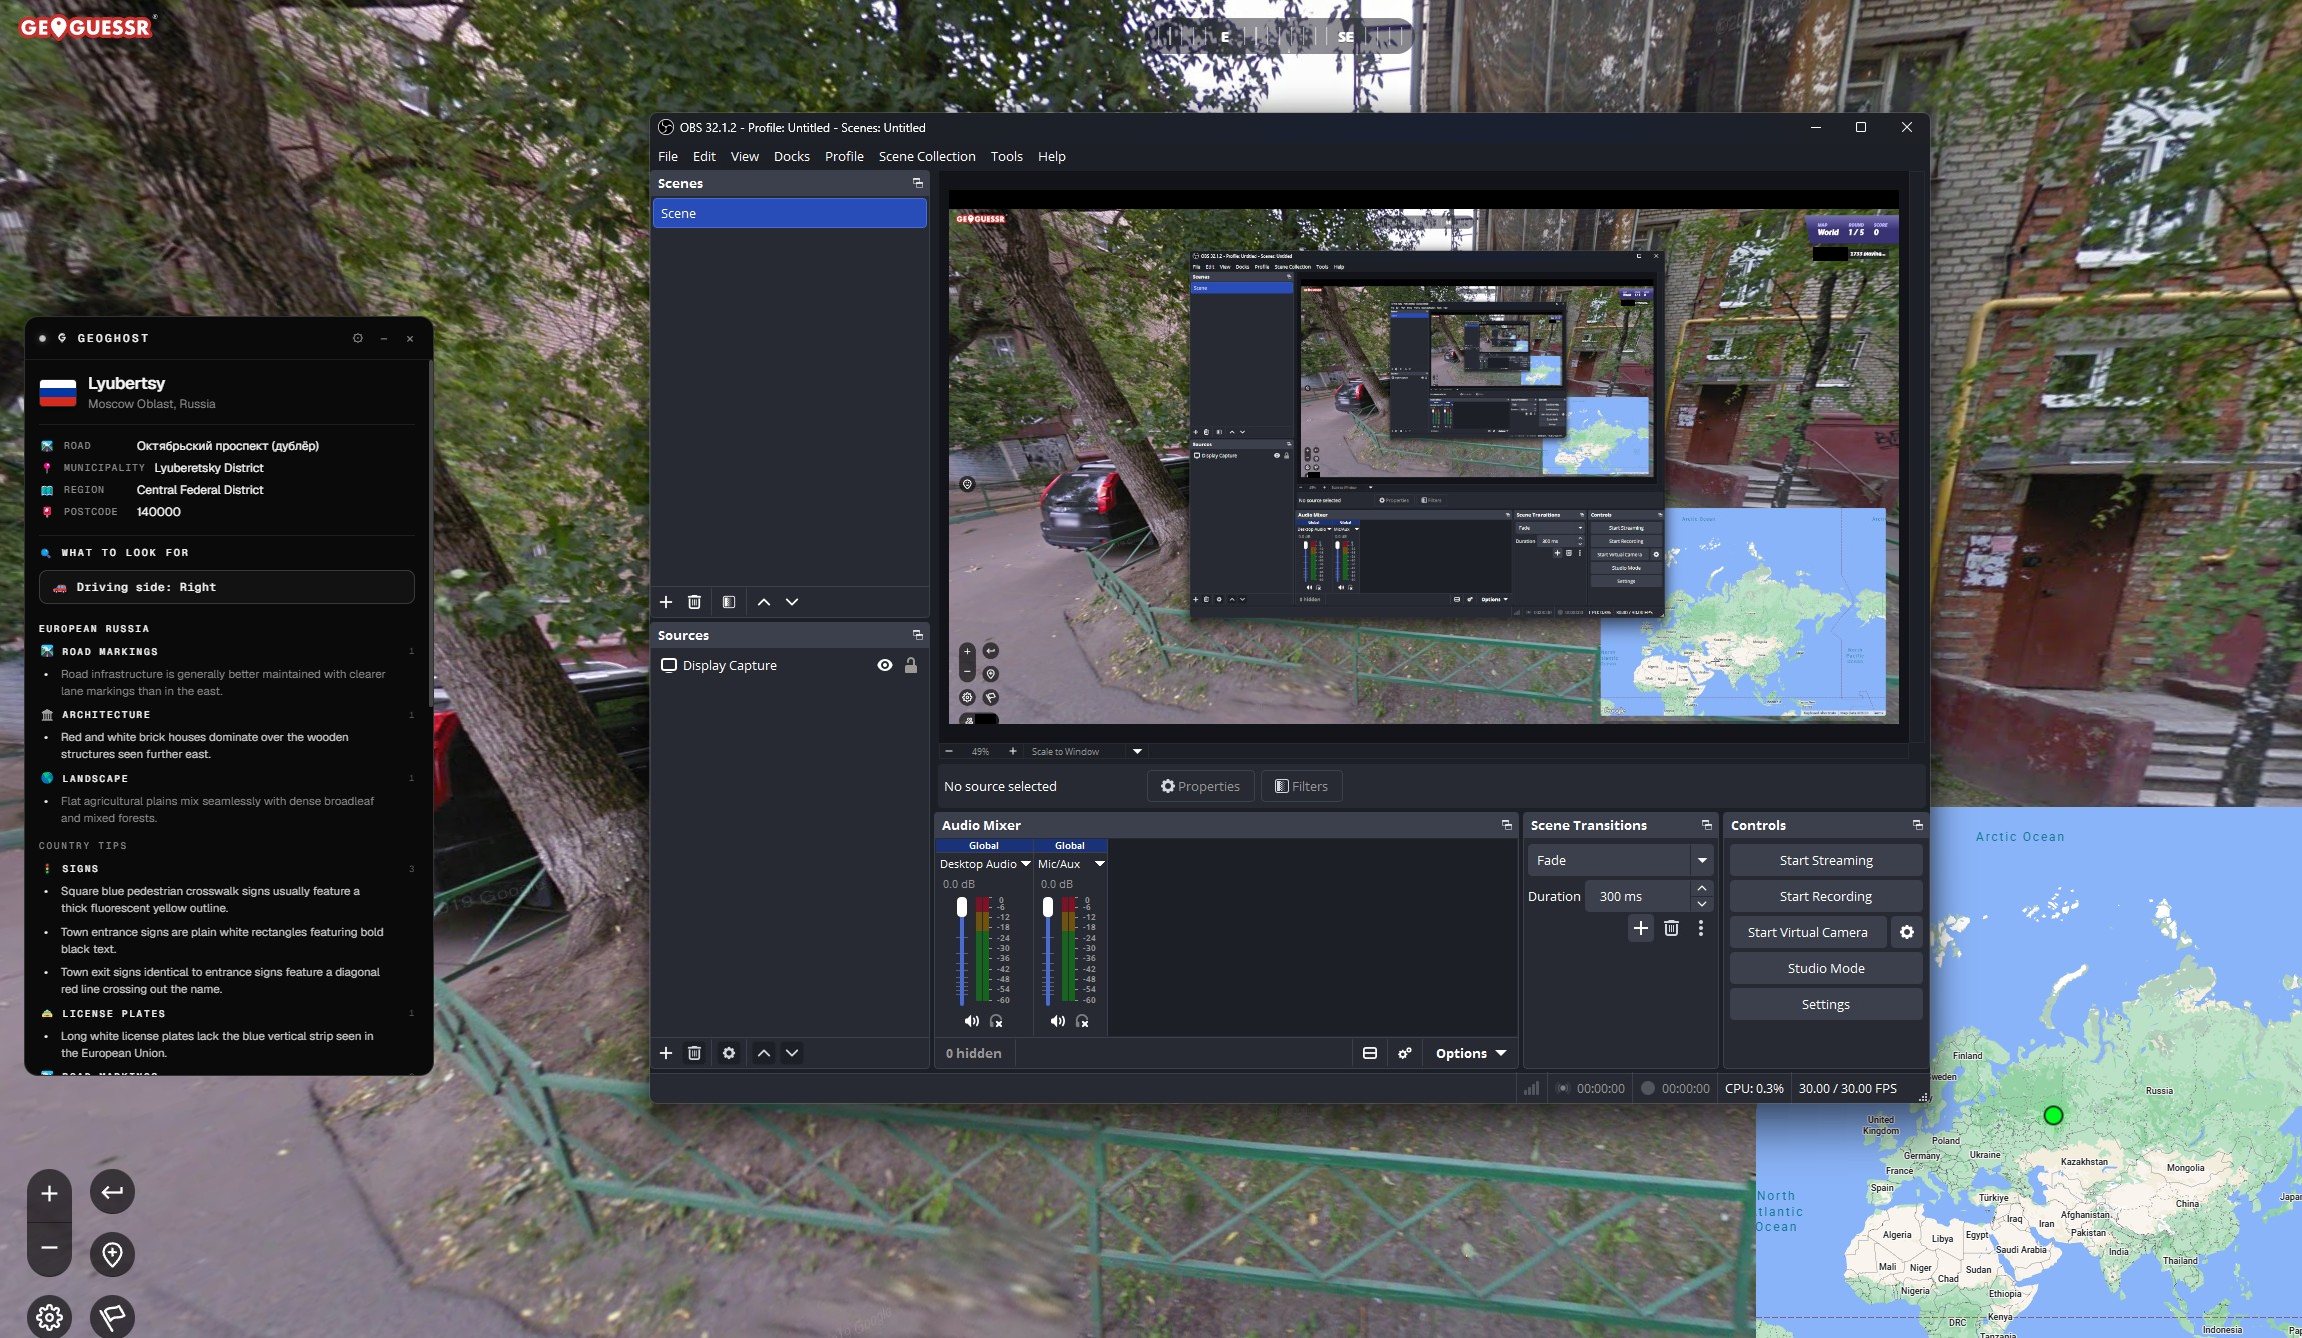Screen dimensions: 2302x1338
Task: Move scene up in Scenes toolbar
Action: tap(764, 602)
